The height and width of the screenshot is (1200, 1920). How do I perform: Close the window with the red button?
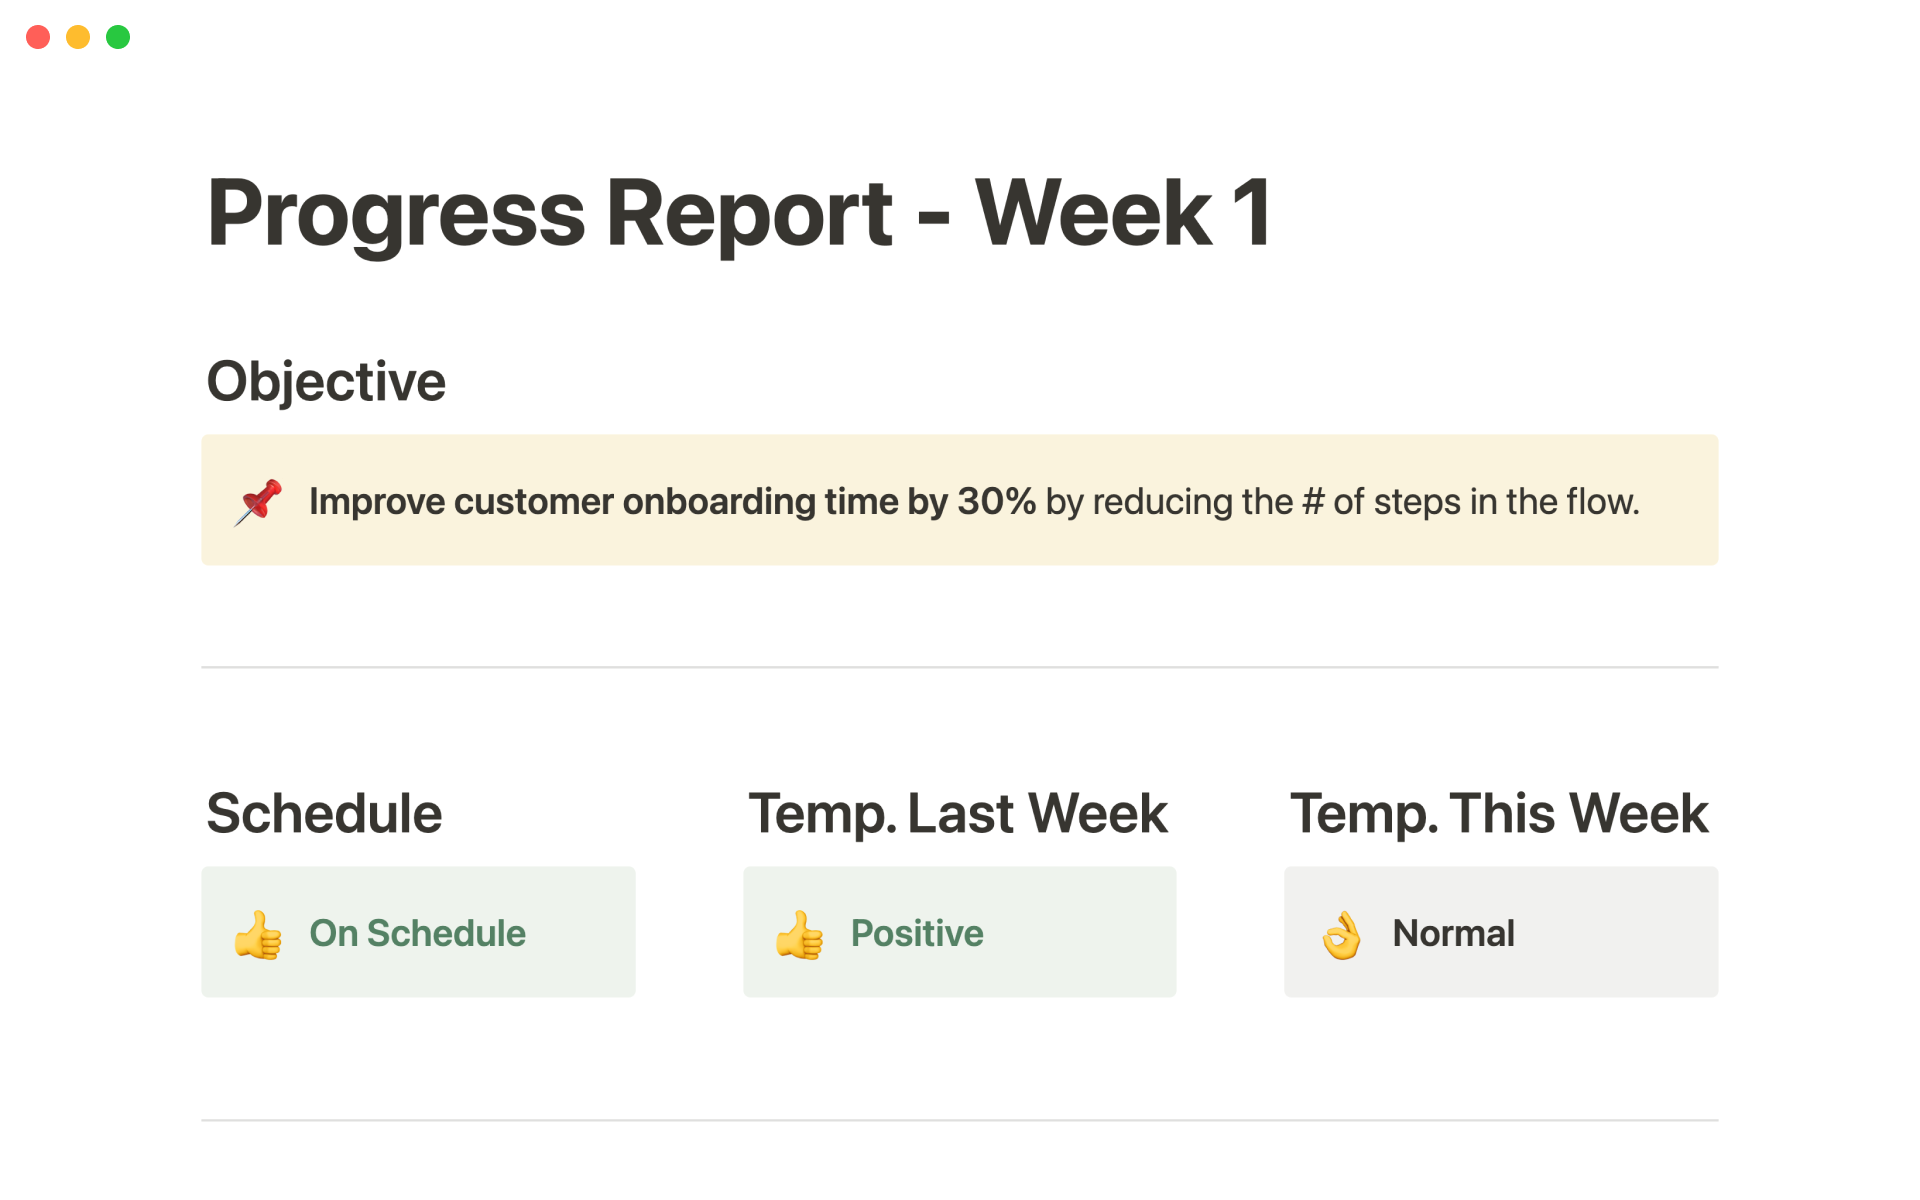click(x=38, y=37)
